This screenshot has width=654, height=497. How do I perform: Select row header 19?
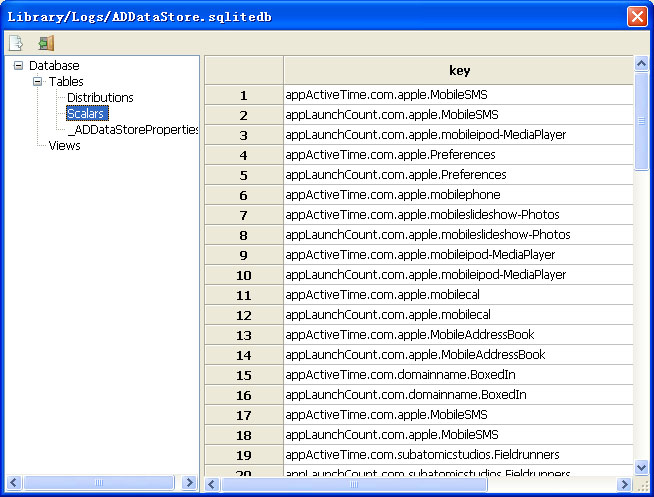pyautogui.click(x=244, y=455)
